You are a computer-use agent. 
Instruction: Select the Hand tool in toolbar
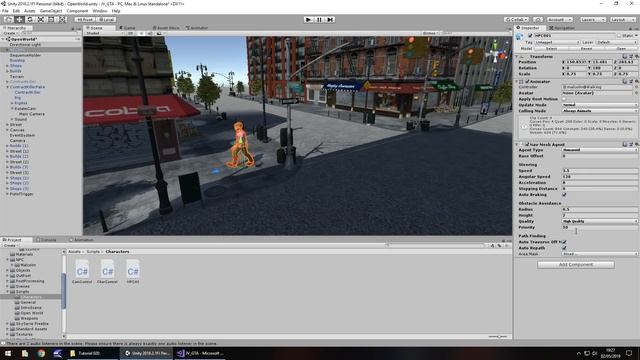9,19
